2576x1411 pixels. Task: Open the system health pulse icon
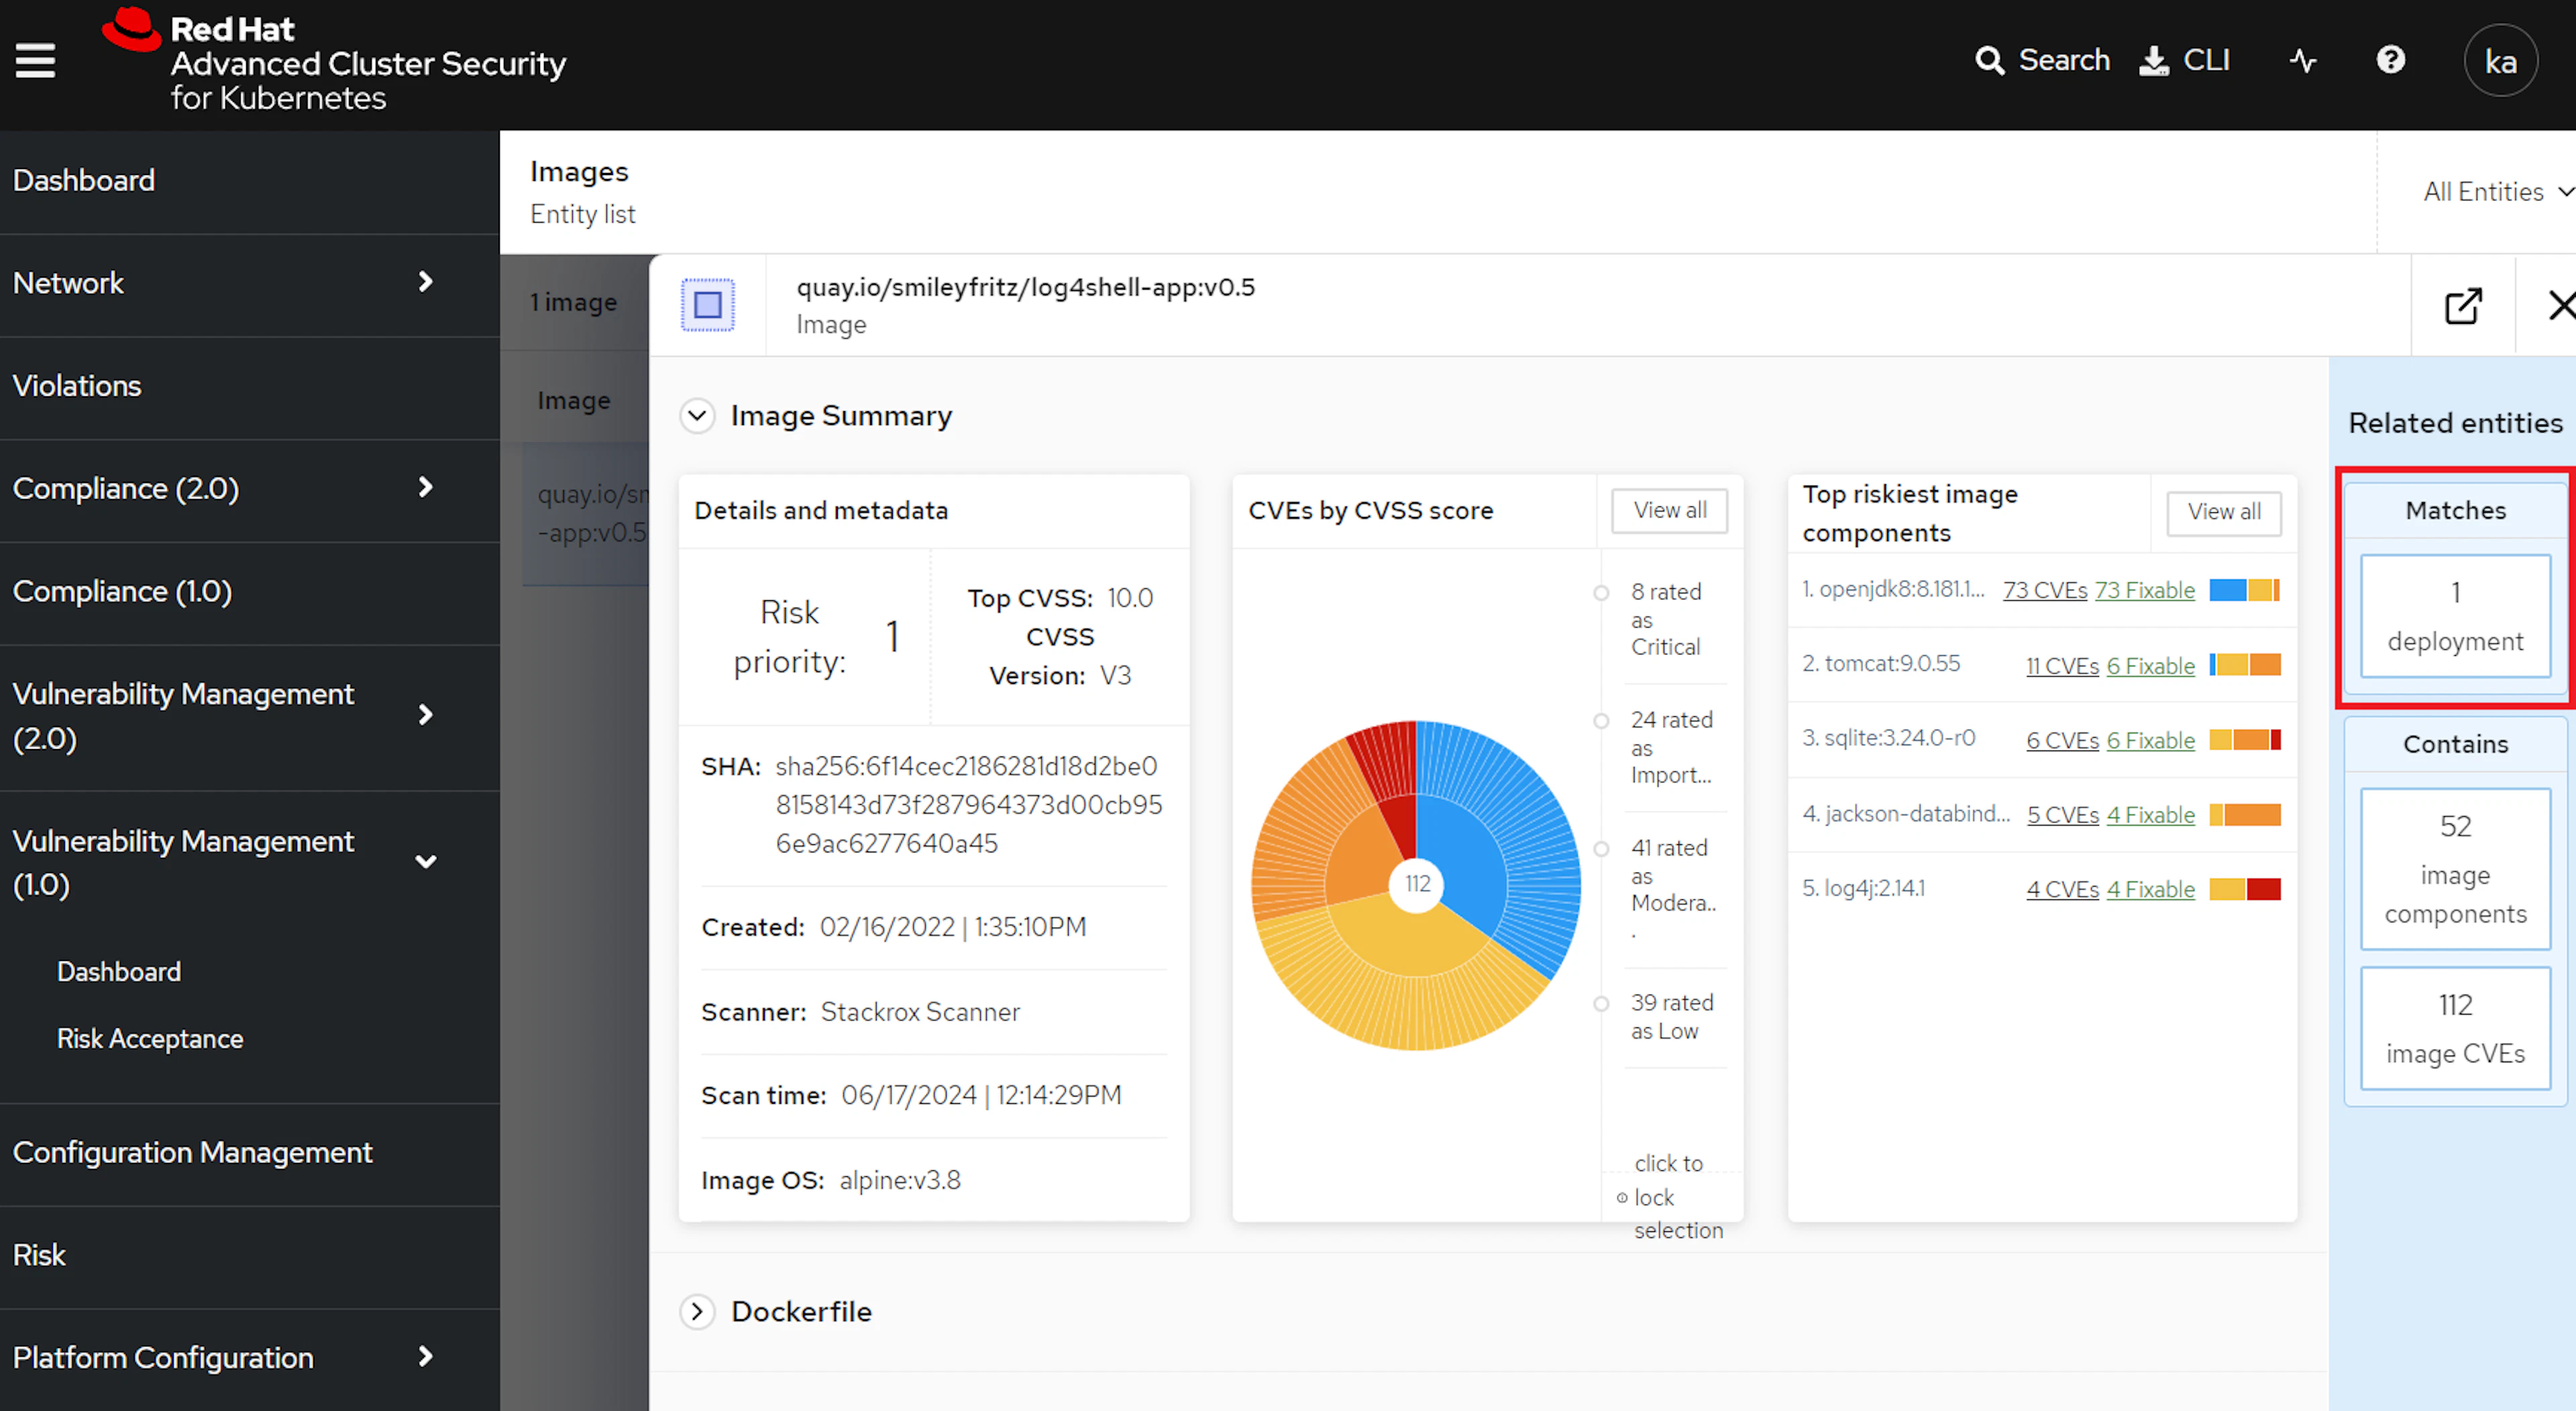click(x=2303, y=61)
